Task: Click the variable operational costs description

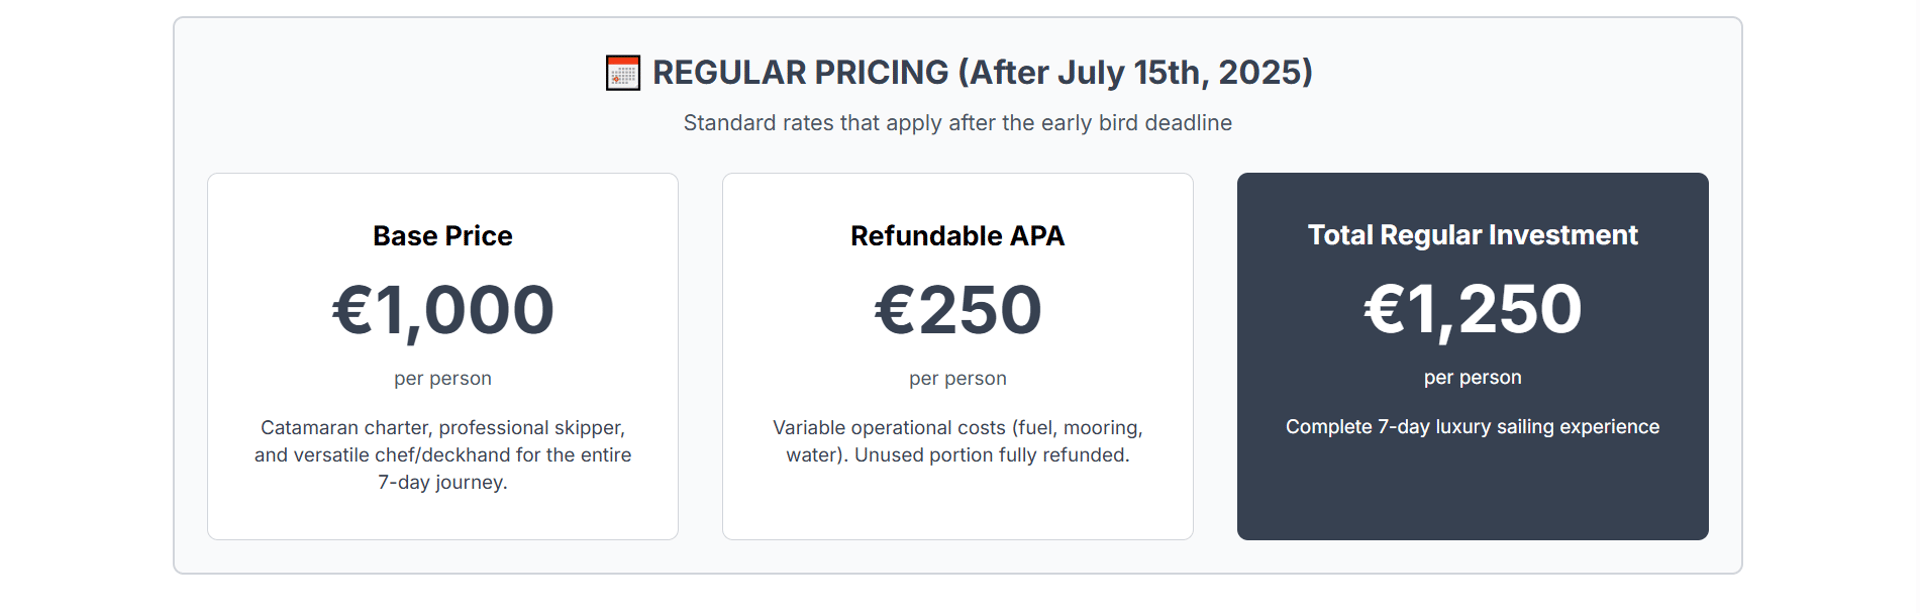Action: click(x=958, y=441)
